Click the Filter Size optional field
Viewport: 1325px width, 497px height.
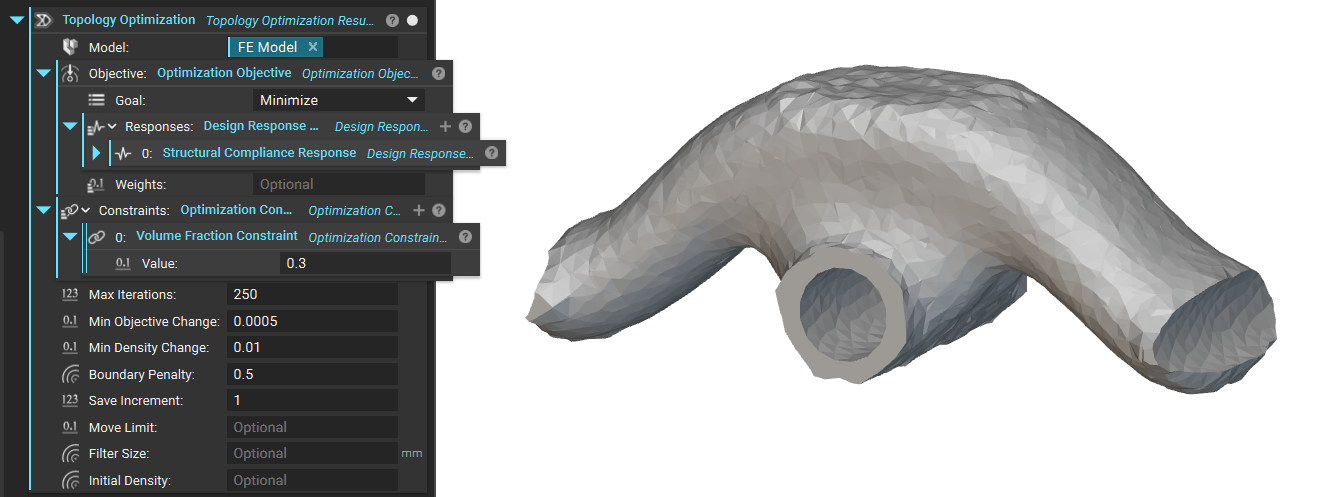pos(312,454)
